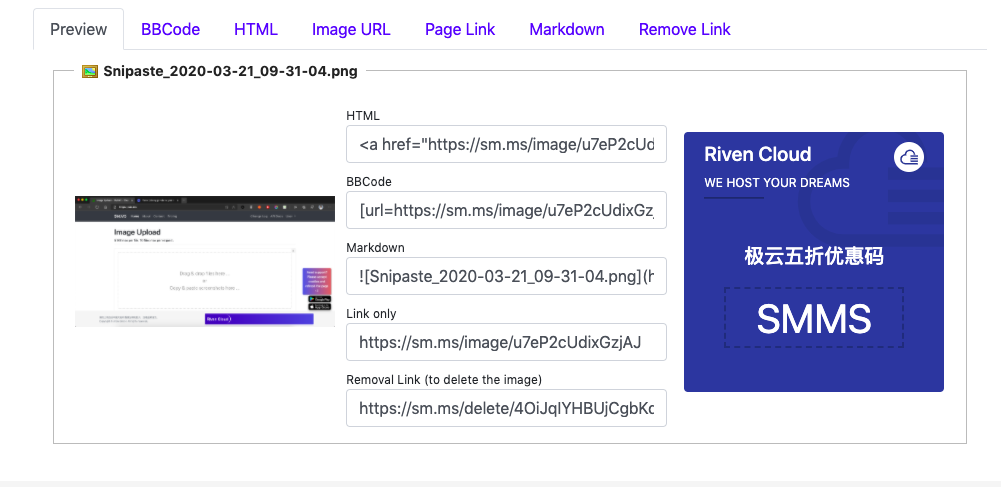Click the HTML code input field
The height and width of the screenshot is (487, 1001).
(506, 144)
